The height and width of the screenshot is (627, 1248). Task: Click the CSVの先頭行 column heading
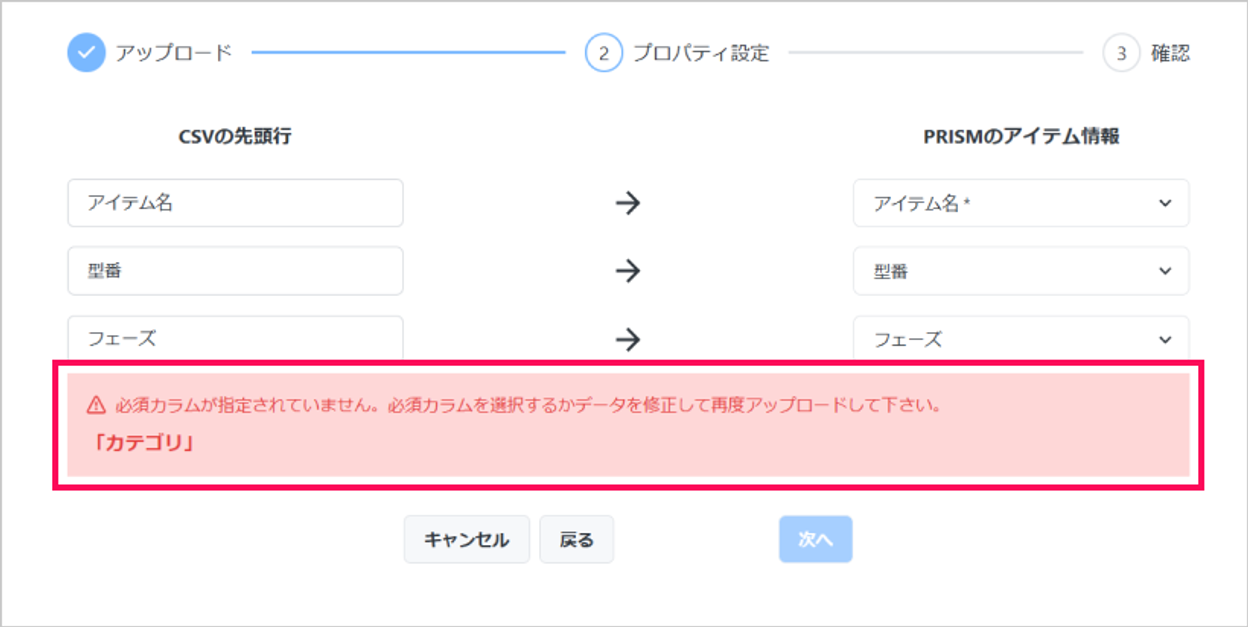click(235, 137)
